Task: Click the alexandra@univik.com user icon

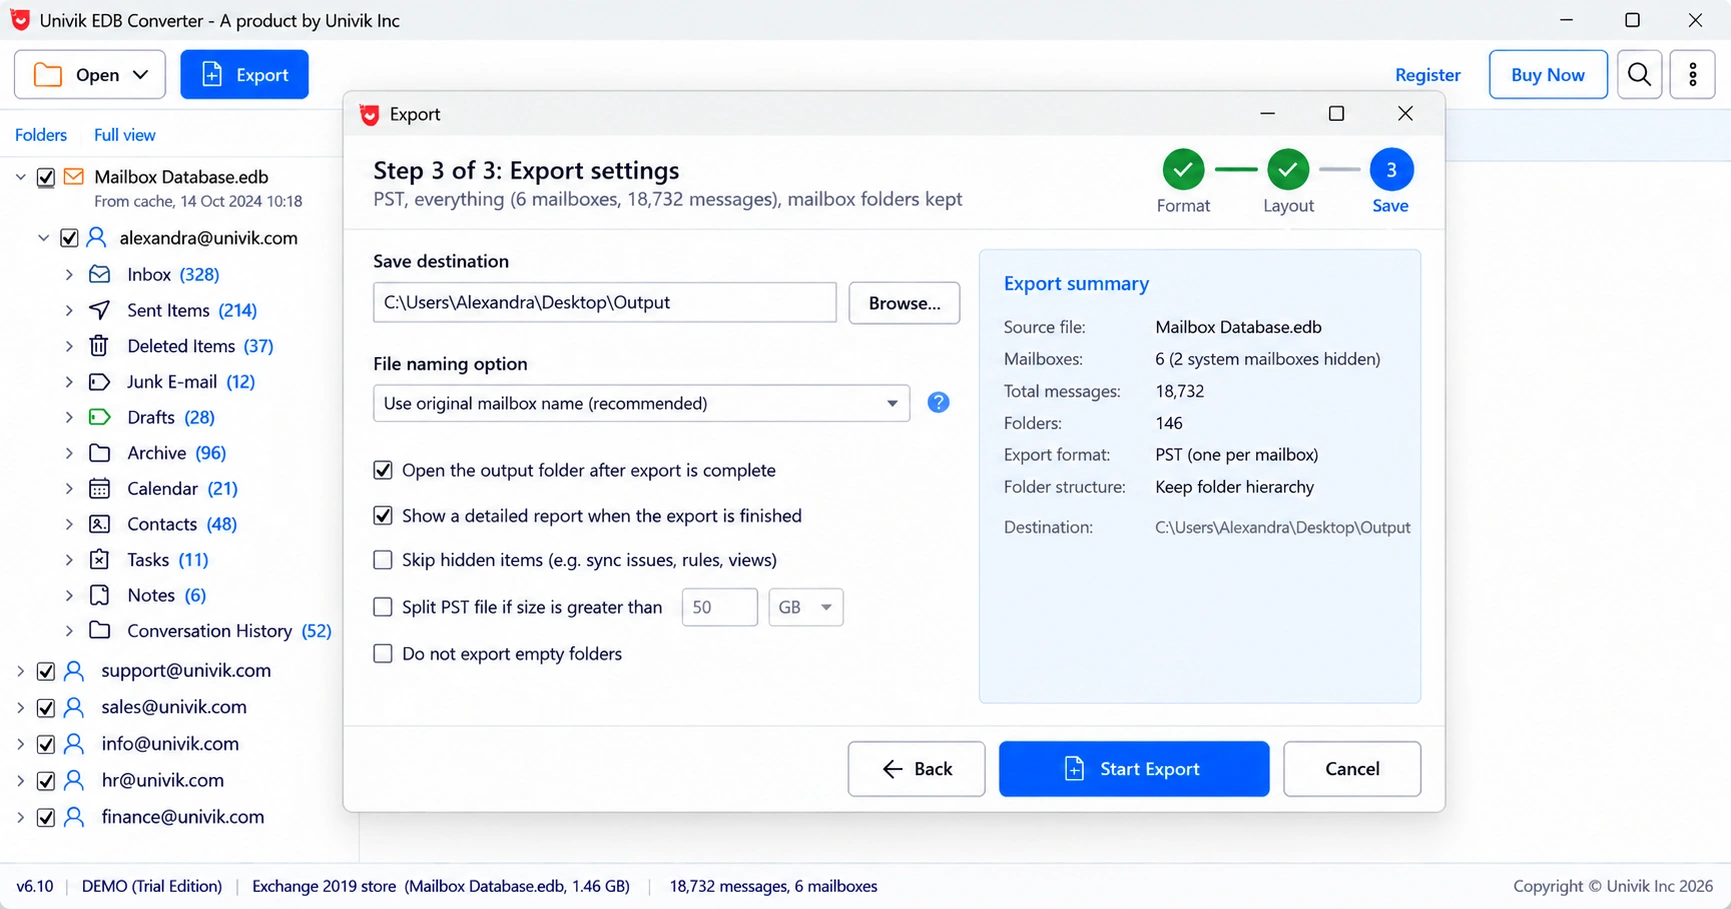Action: tap(97, 238)
